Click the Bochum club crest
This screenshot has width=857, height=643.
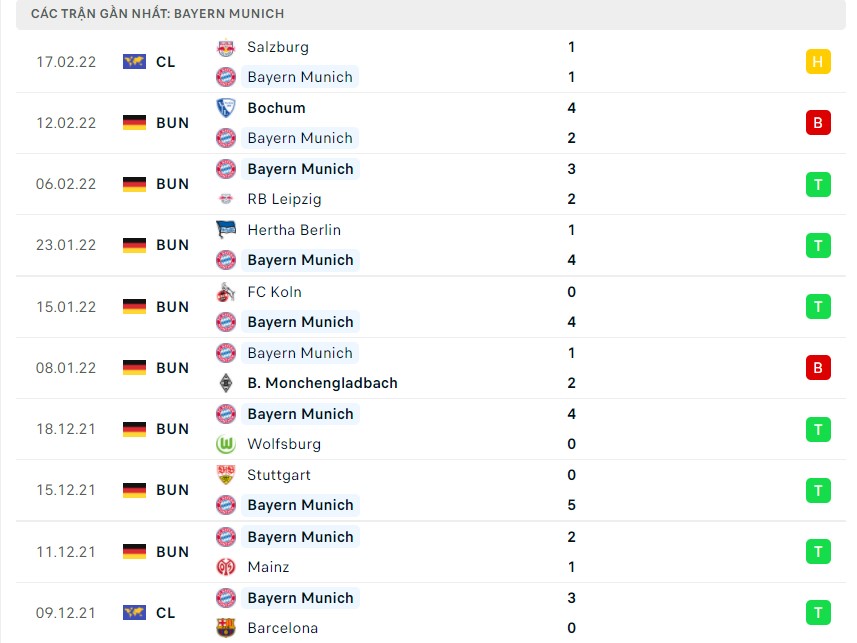(x=226, y=108)
